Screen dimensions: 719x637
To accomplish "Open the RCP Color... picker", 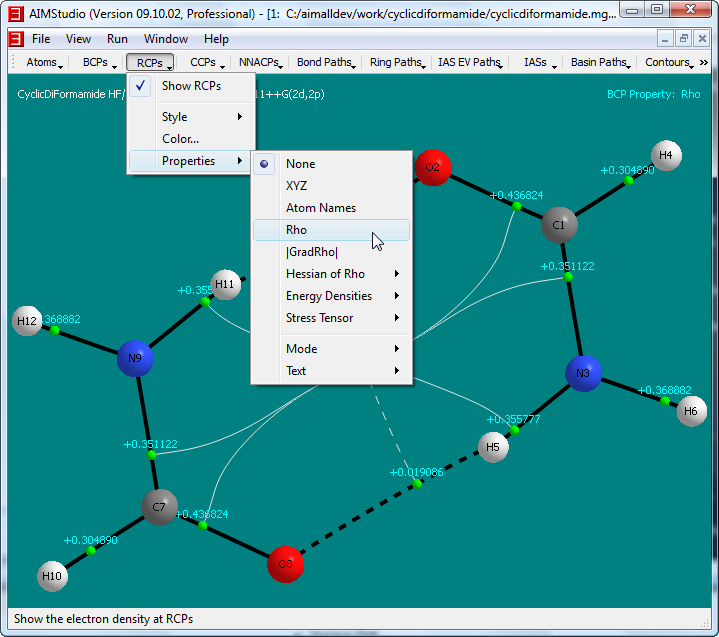I will pyautogui.click(x=180, y=139).
